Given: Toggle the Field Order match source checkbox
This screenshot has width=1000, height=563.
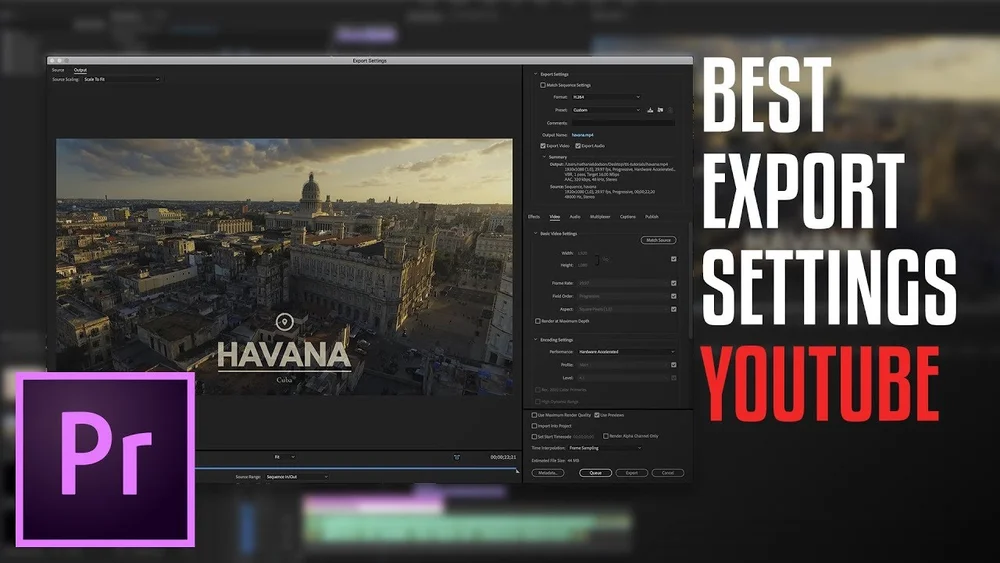Looking at the screenshot, I should click(673, 296).
